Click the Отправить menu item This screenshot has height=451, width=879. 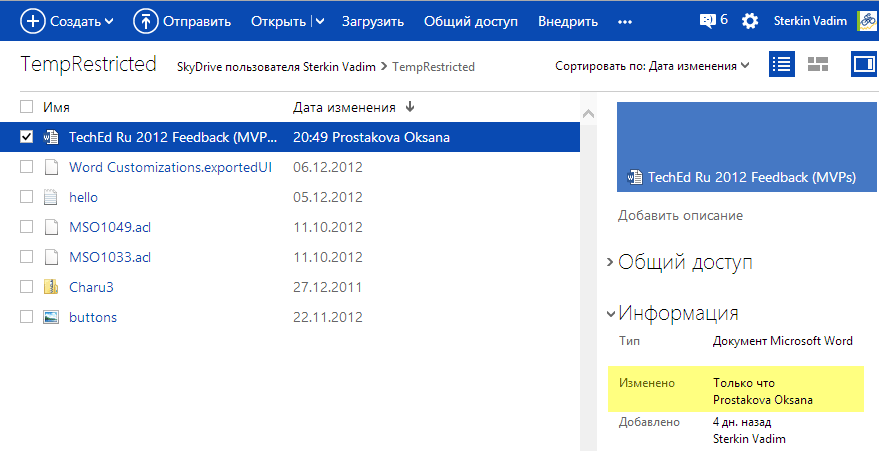197,22
